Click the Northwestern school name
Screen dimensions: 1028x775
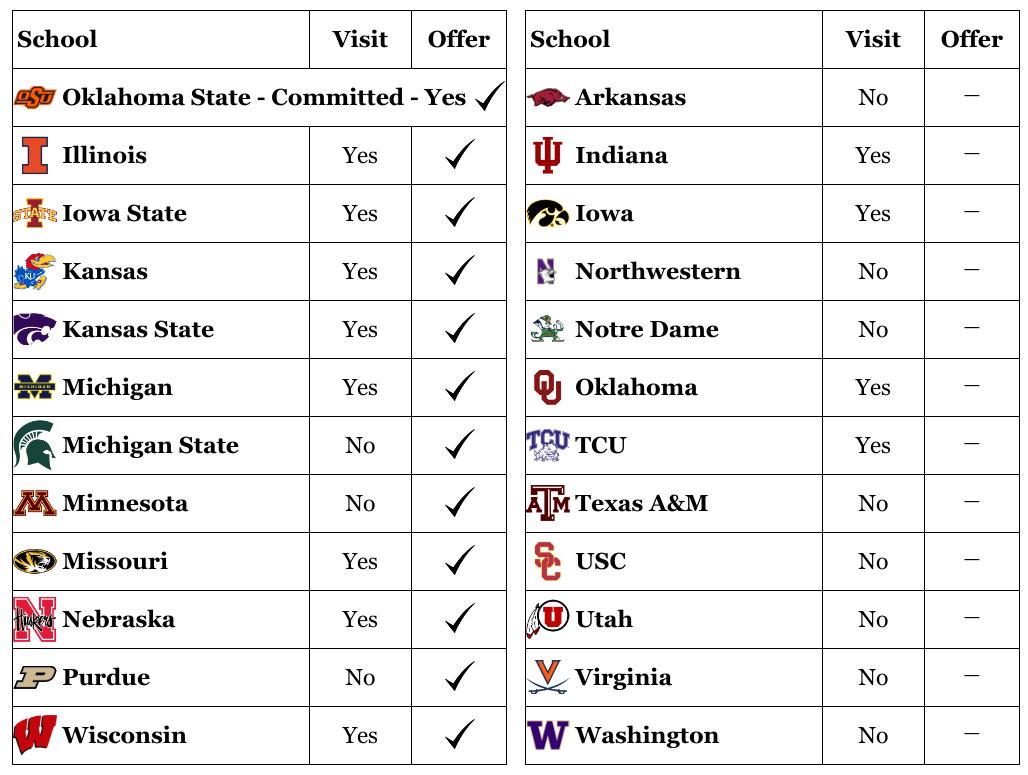coord(658,271)
